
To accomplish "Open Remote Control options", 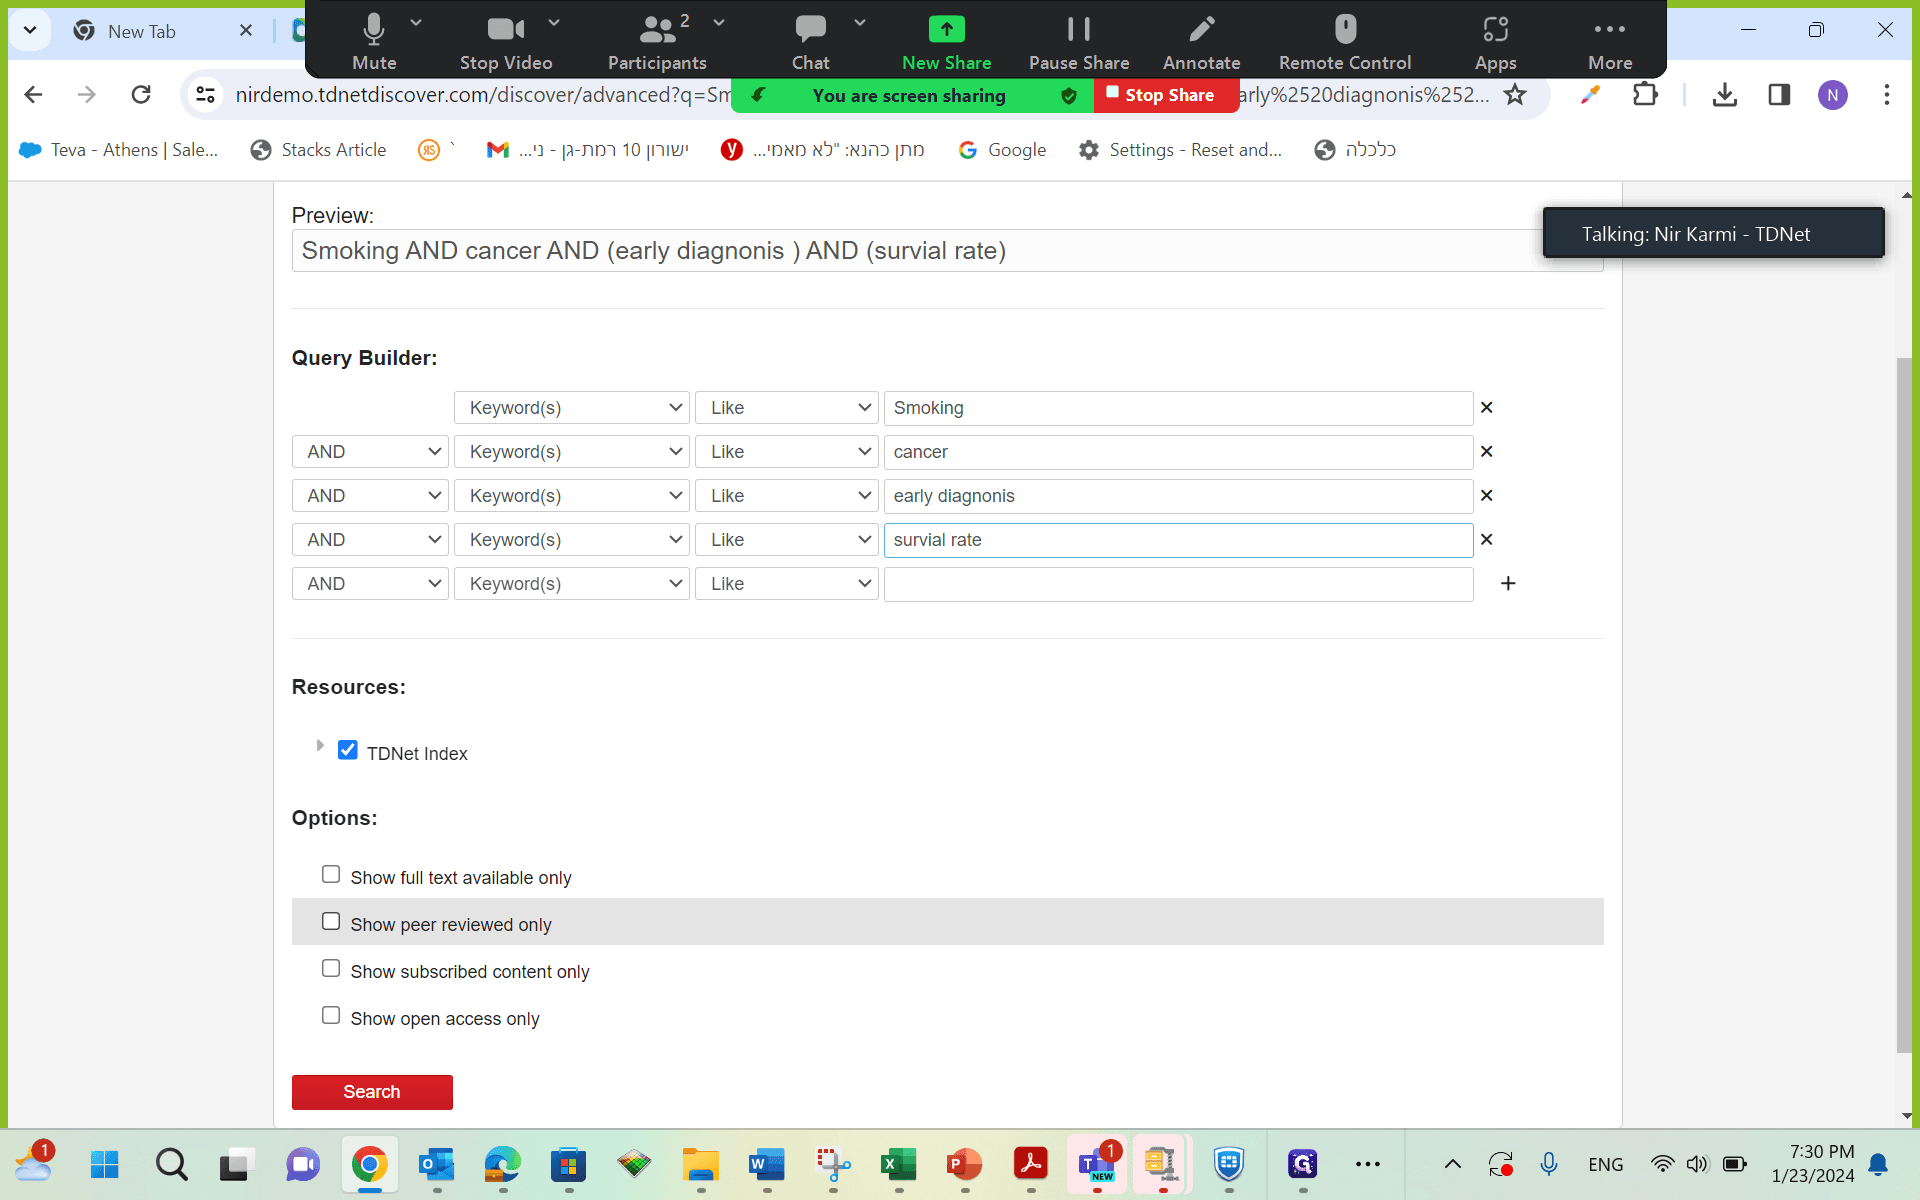I will [1345, 42].
